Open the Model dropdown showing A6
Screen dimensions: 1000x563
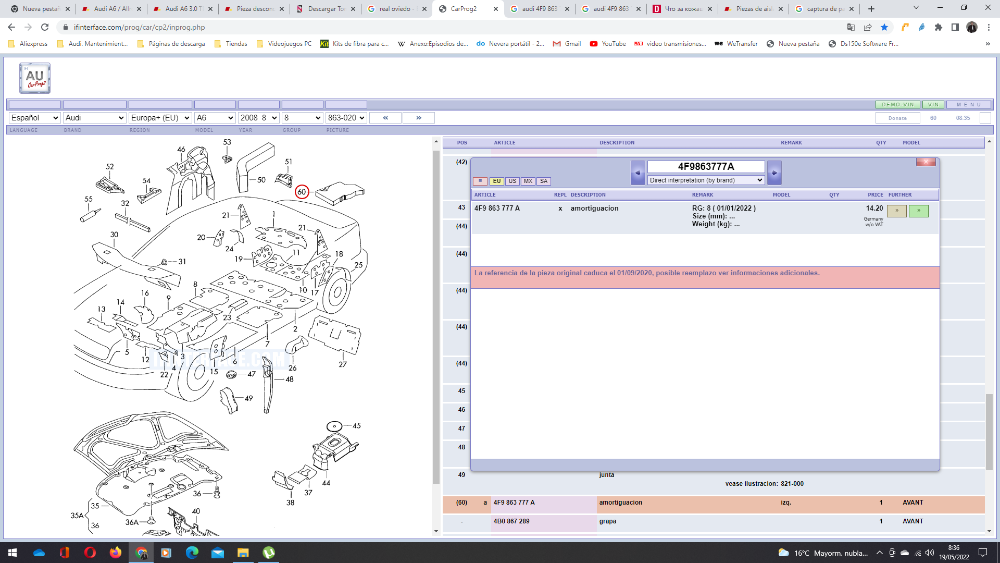(x=215, y=118)
